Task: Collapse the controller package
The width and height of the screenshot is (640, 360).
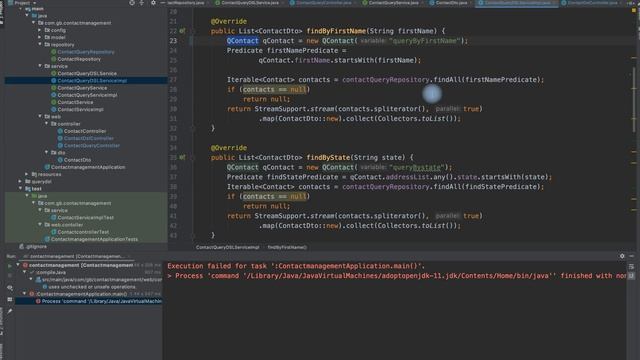Action: (x=47, y=124)
